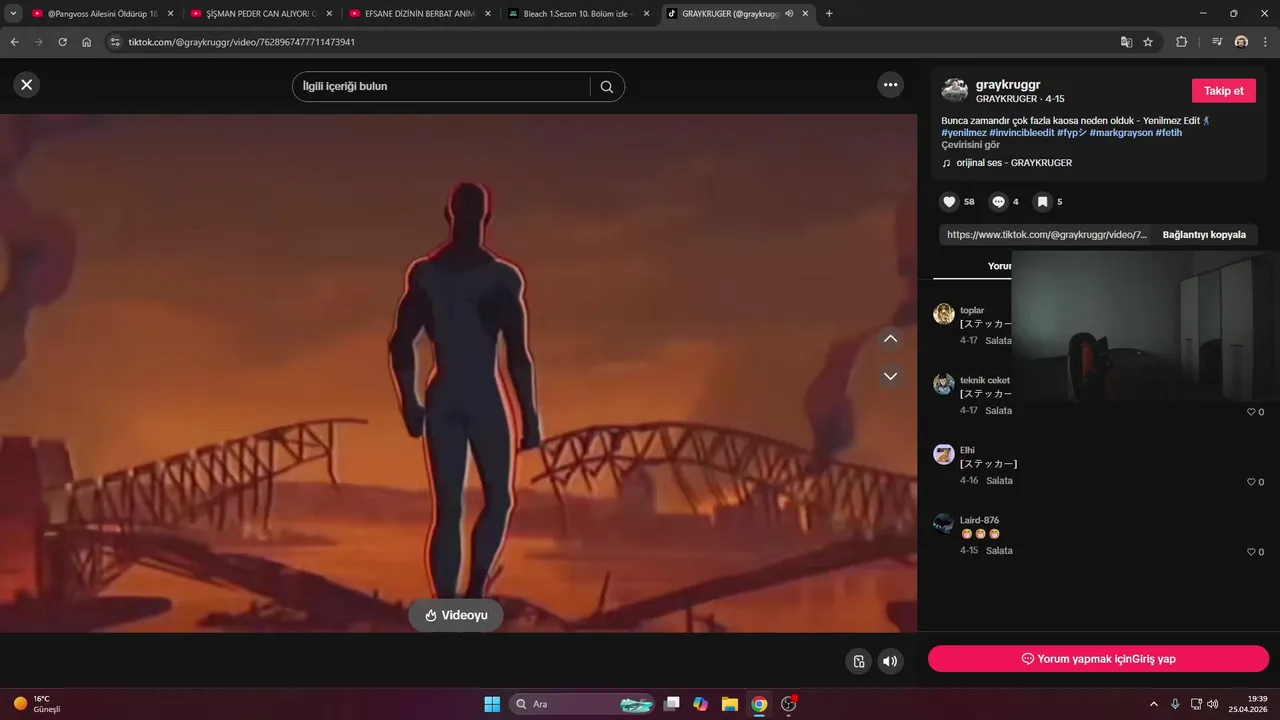This screenshot has height=720, width=1280.
Task: Follow graykruggr with "Takip et"
Action: 1224,91
